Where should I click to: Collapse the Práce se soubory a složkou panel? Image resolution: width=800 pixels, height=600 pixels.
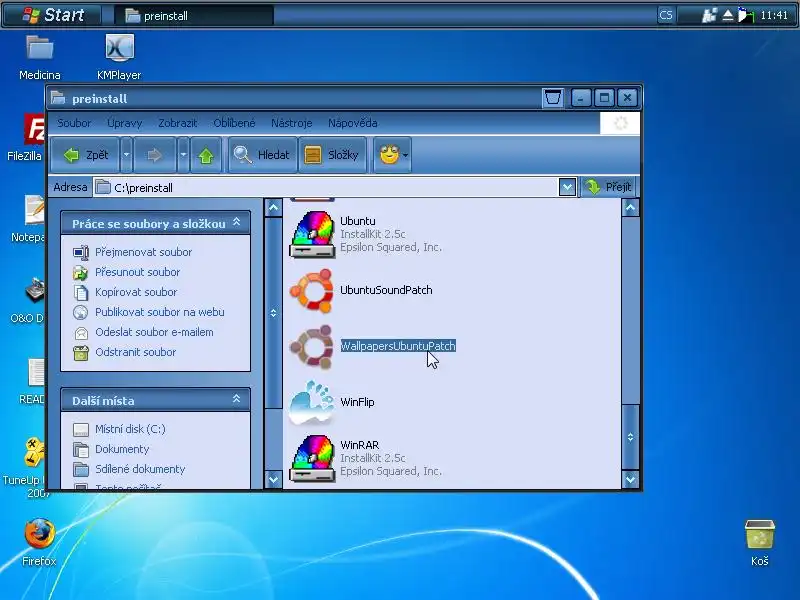(x=236, y=222)
